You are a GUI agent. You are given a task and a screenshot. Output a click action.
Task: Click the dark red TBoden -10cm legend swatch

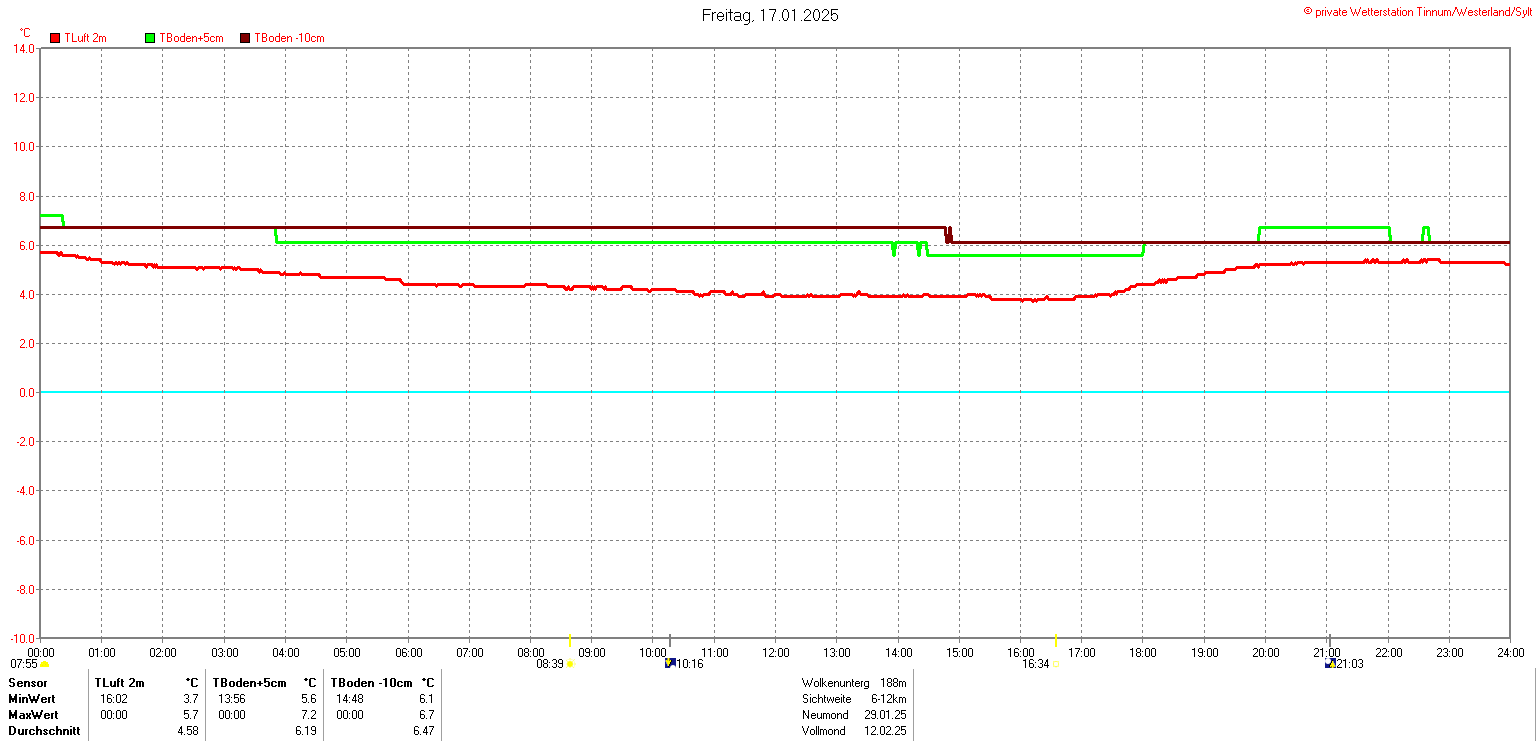[x=245, y=38]
